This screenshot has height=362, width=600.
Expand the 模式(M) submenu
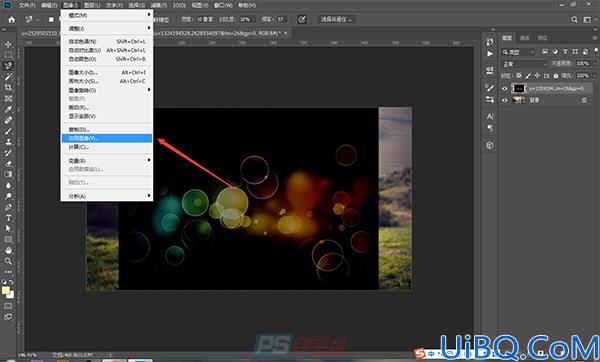(107, 15)
